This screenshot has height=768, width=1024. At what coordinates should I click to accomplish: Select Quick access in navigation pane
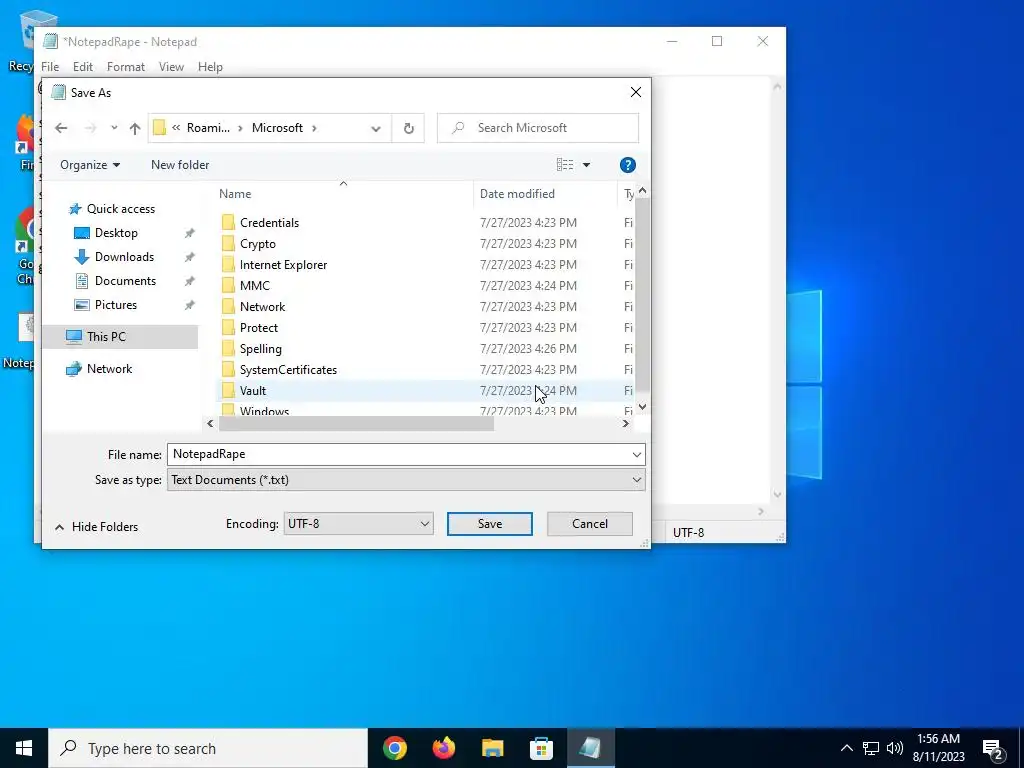121,209
